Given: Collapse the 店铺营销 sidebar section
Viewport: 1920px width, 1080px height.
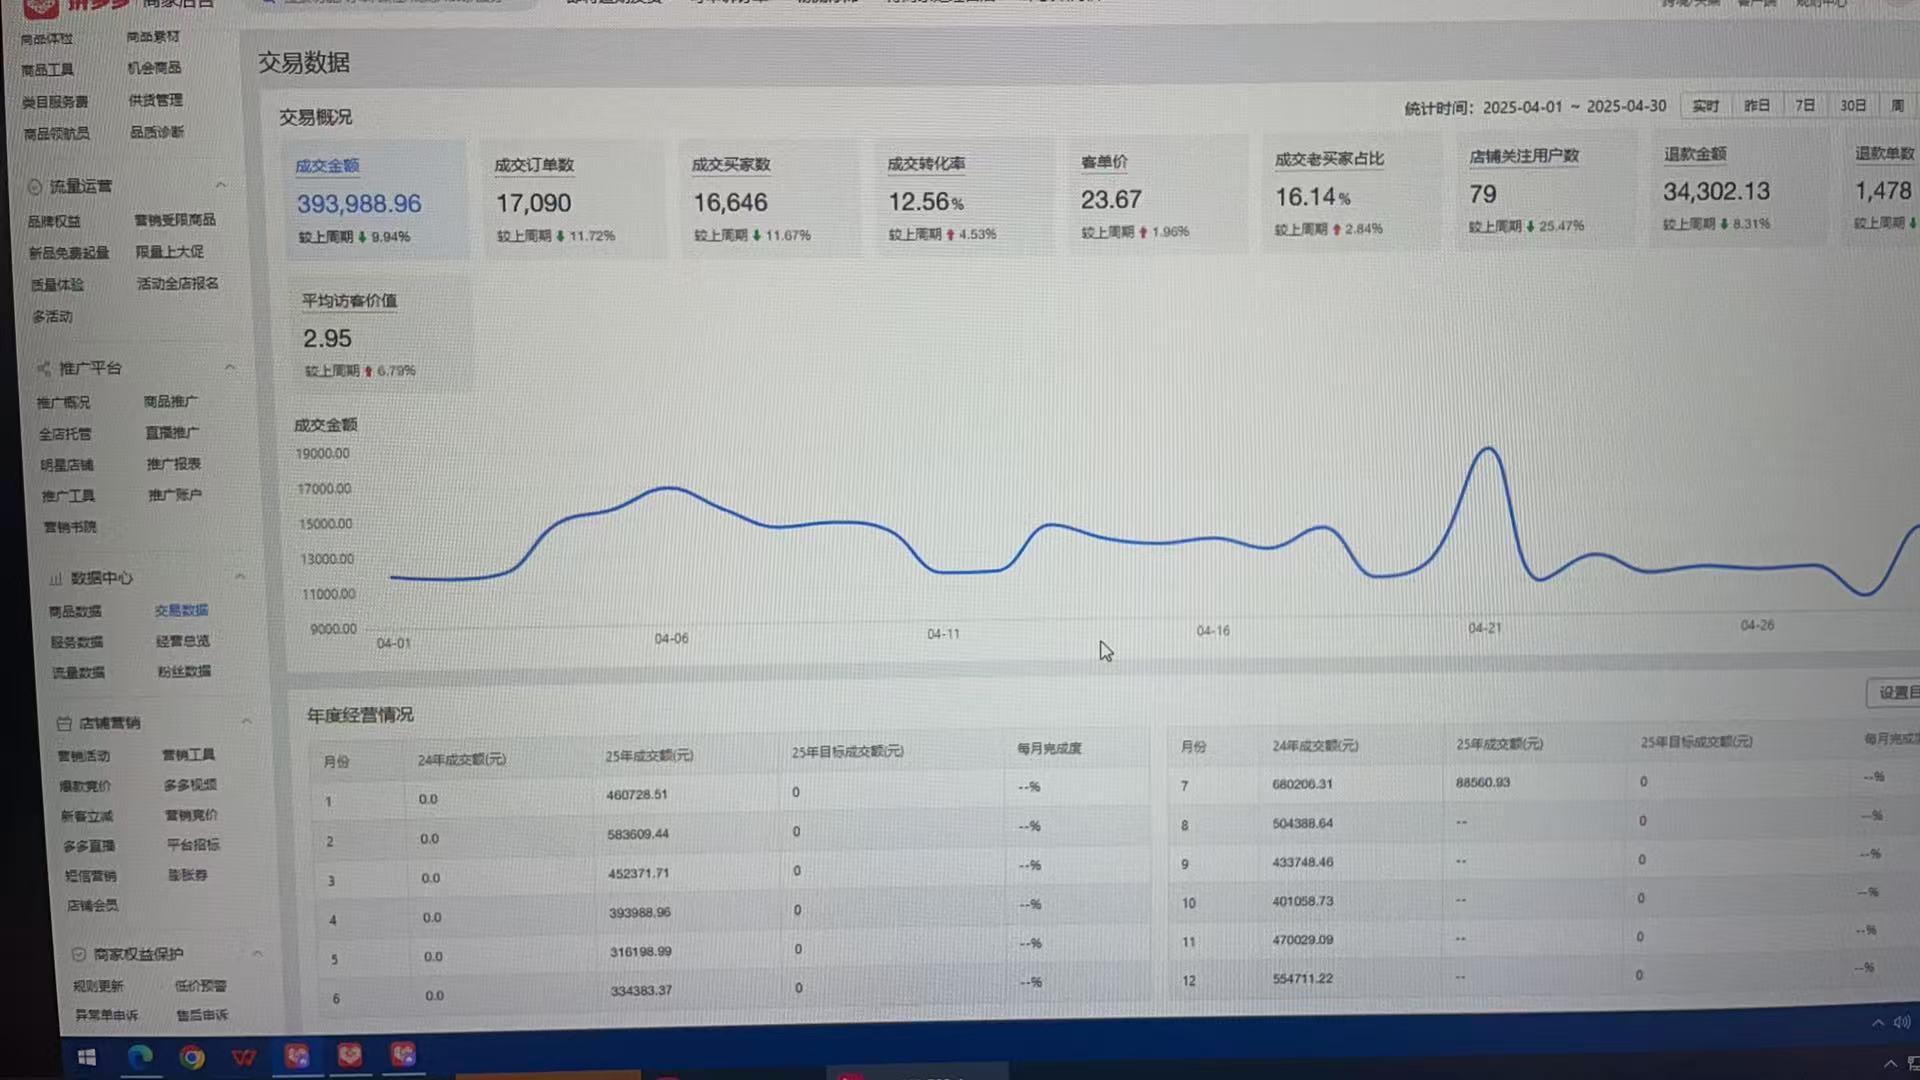Looking at the screenshot, I should (246, 721).
